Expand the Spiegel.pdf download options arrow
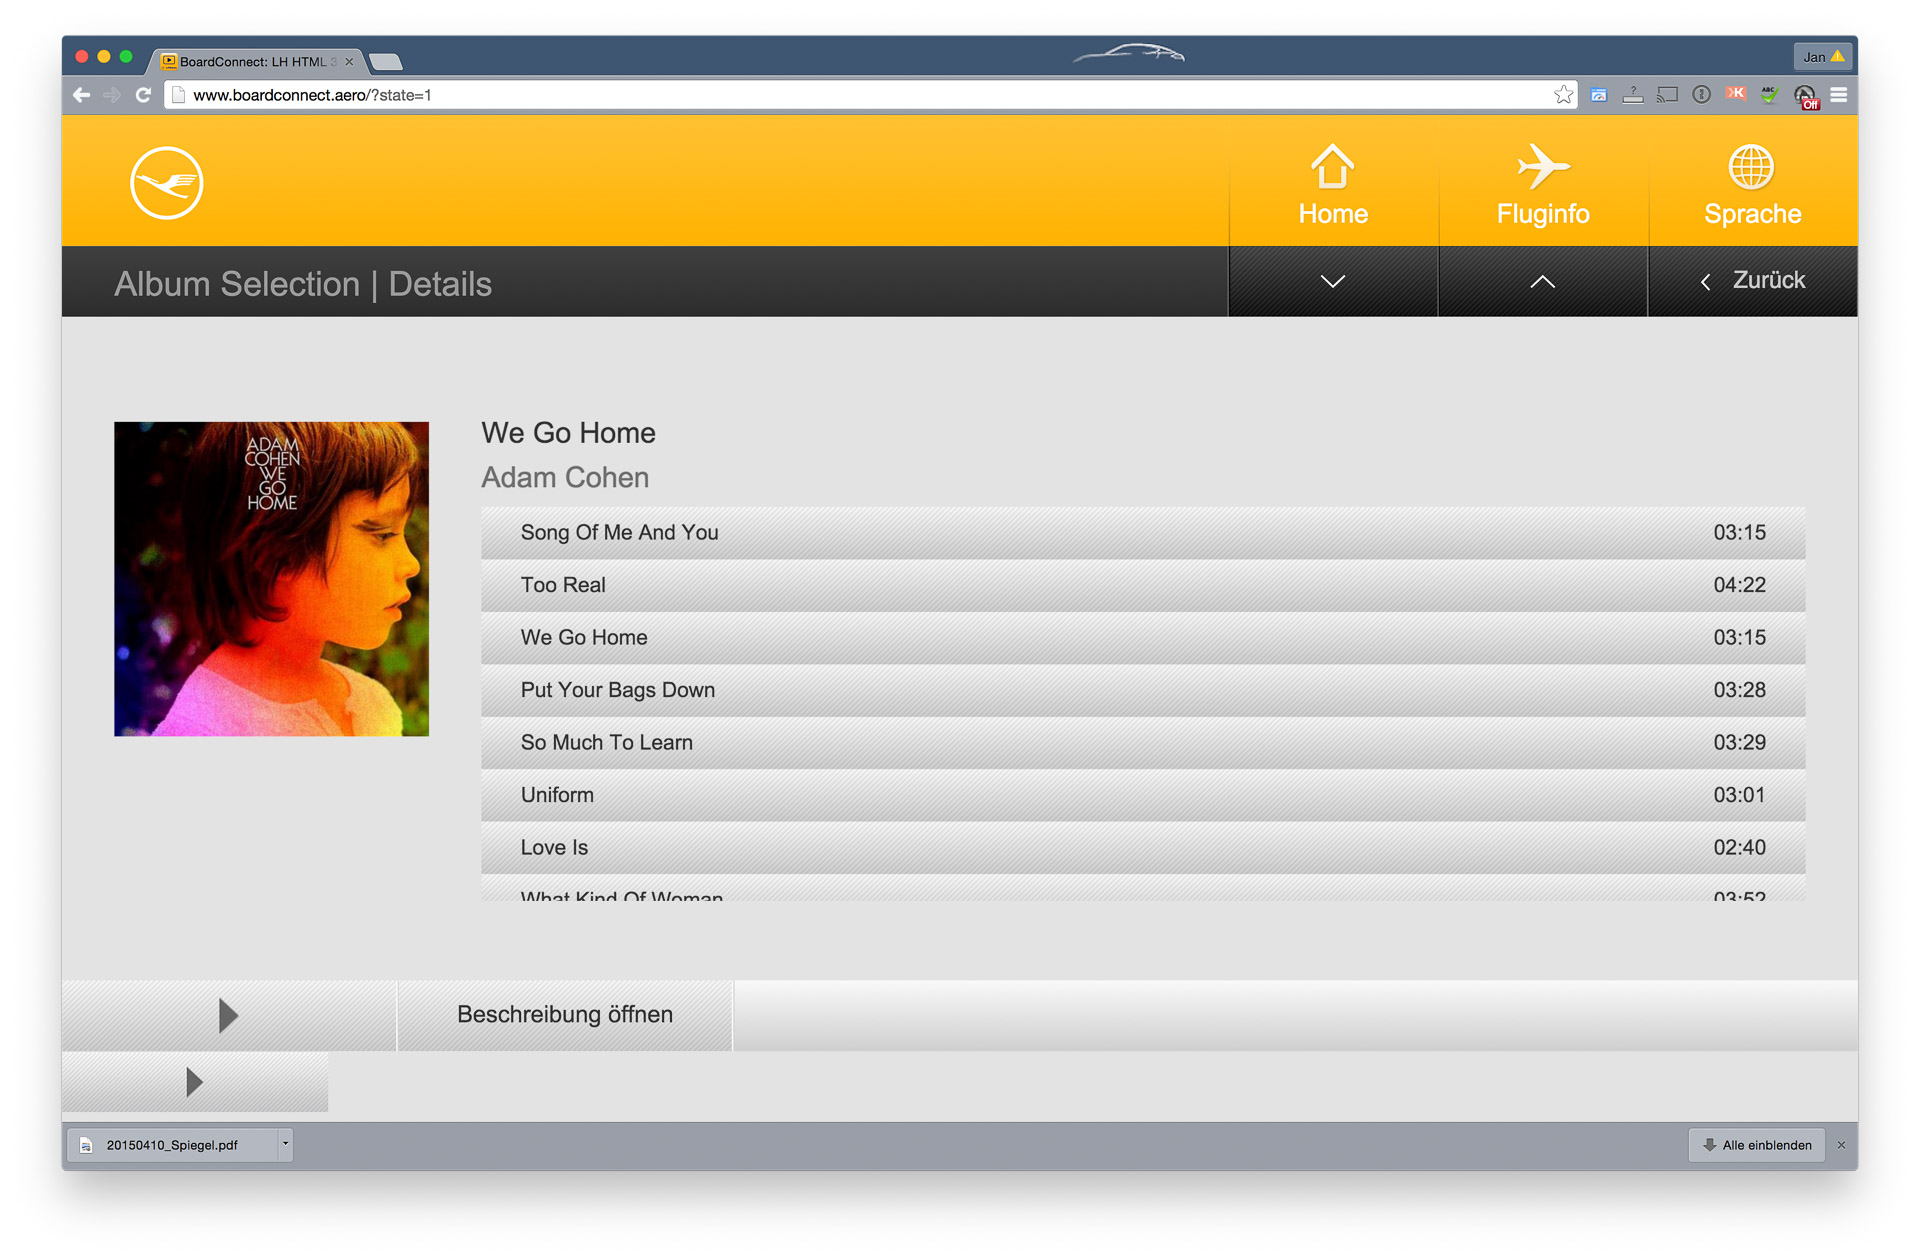 point(285,1144)
